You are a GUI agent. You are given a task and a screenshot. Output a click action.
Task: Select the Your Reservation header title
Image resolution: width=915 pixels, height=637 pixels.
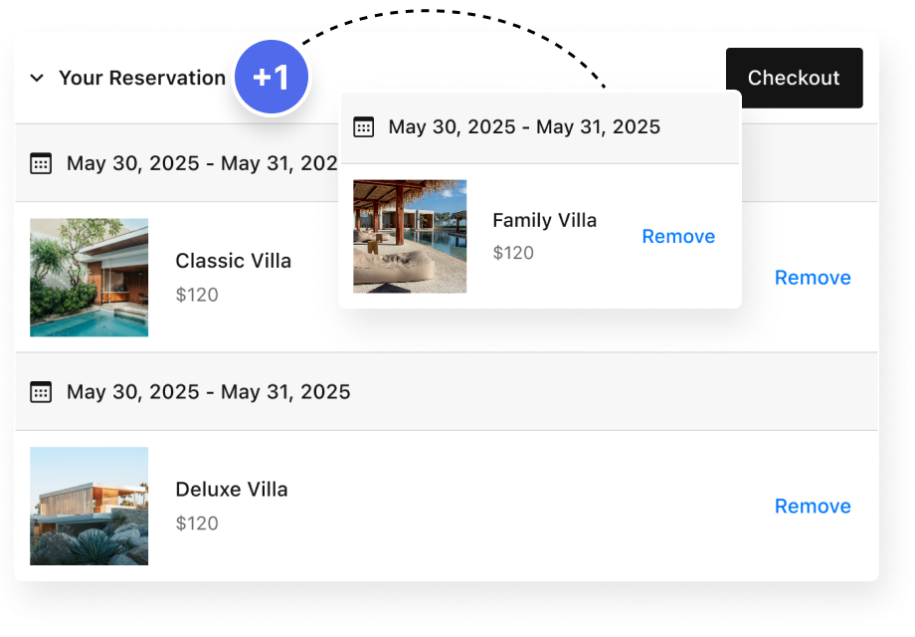[141, 77]
